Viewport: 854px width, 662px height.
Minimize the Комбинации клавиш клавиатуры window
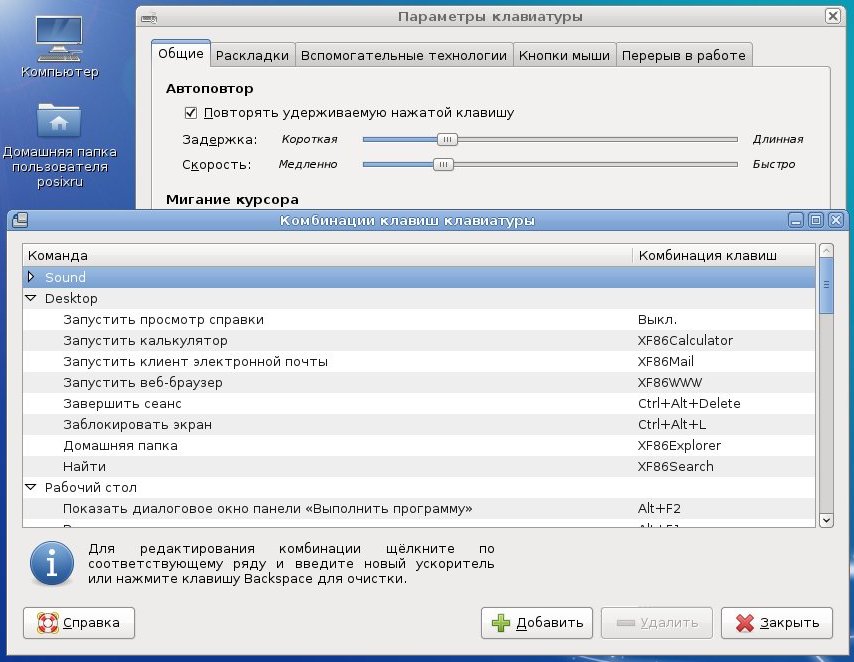(796, 220)
